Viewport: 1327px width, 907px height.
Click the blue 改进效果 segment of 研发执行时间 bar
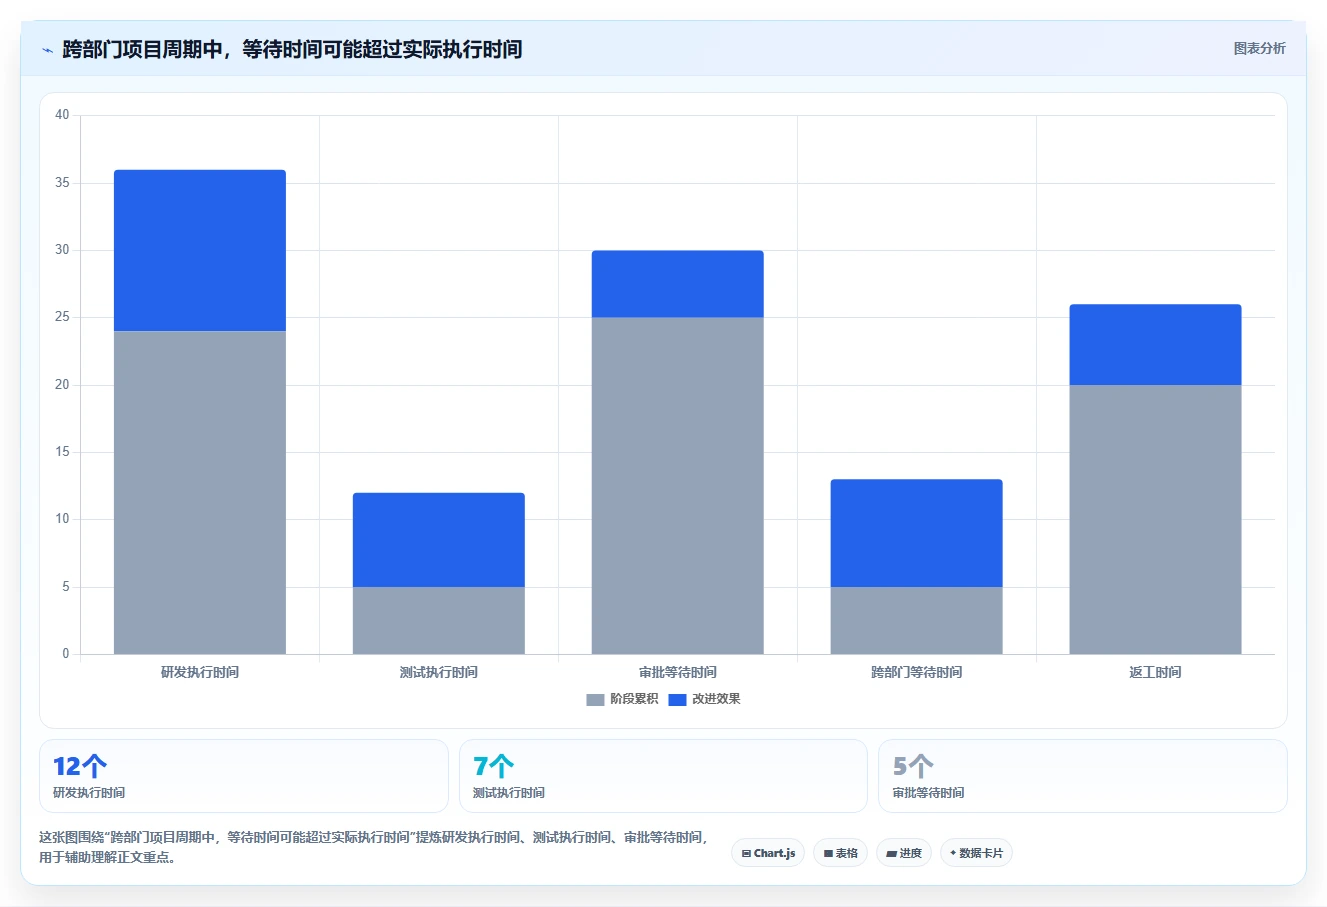200,250
